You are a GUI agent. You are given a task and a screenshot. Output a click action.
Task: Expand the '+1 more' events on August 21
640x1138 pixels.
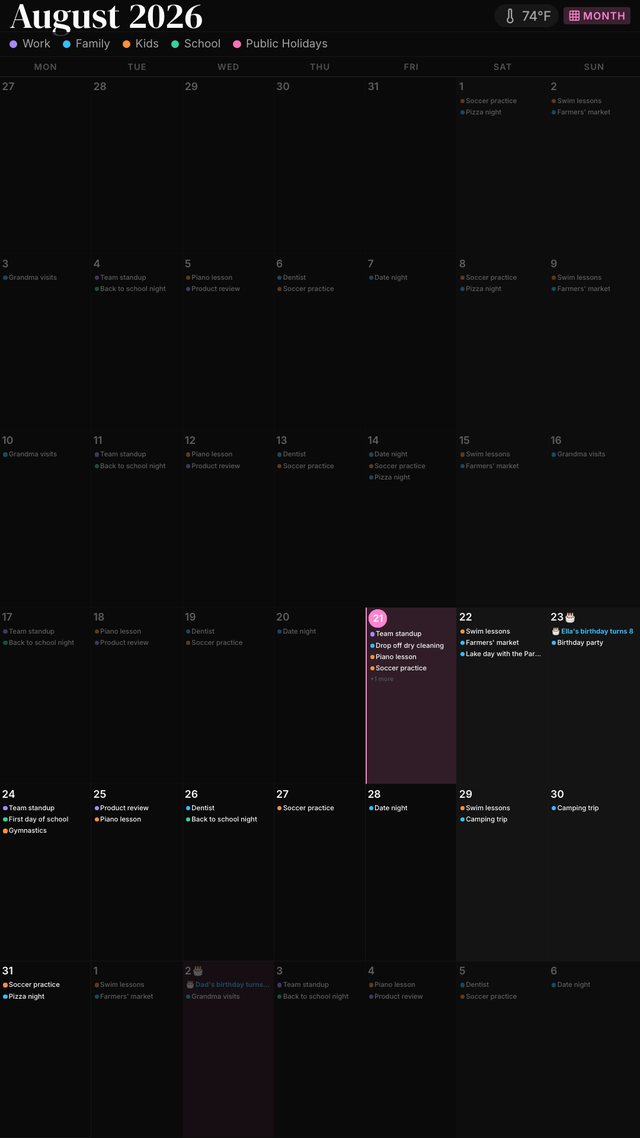382,679
